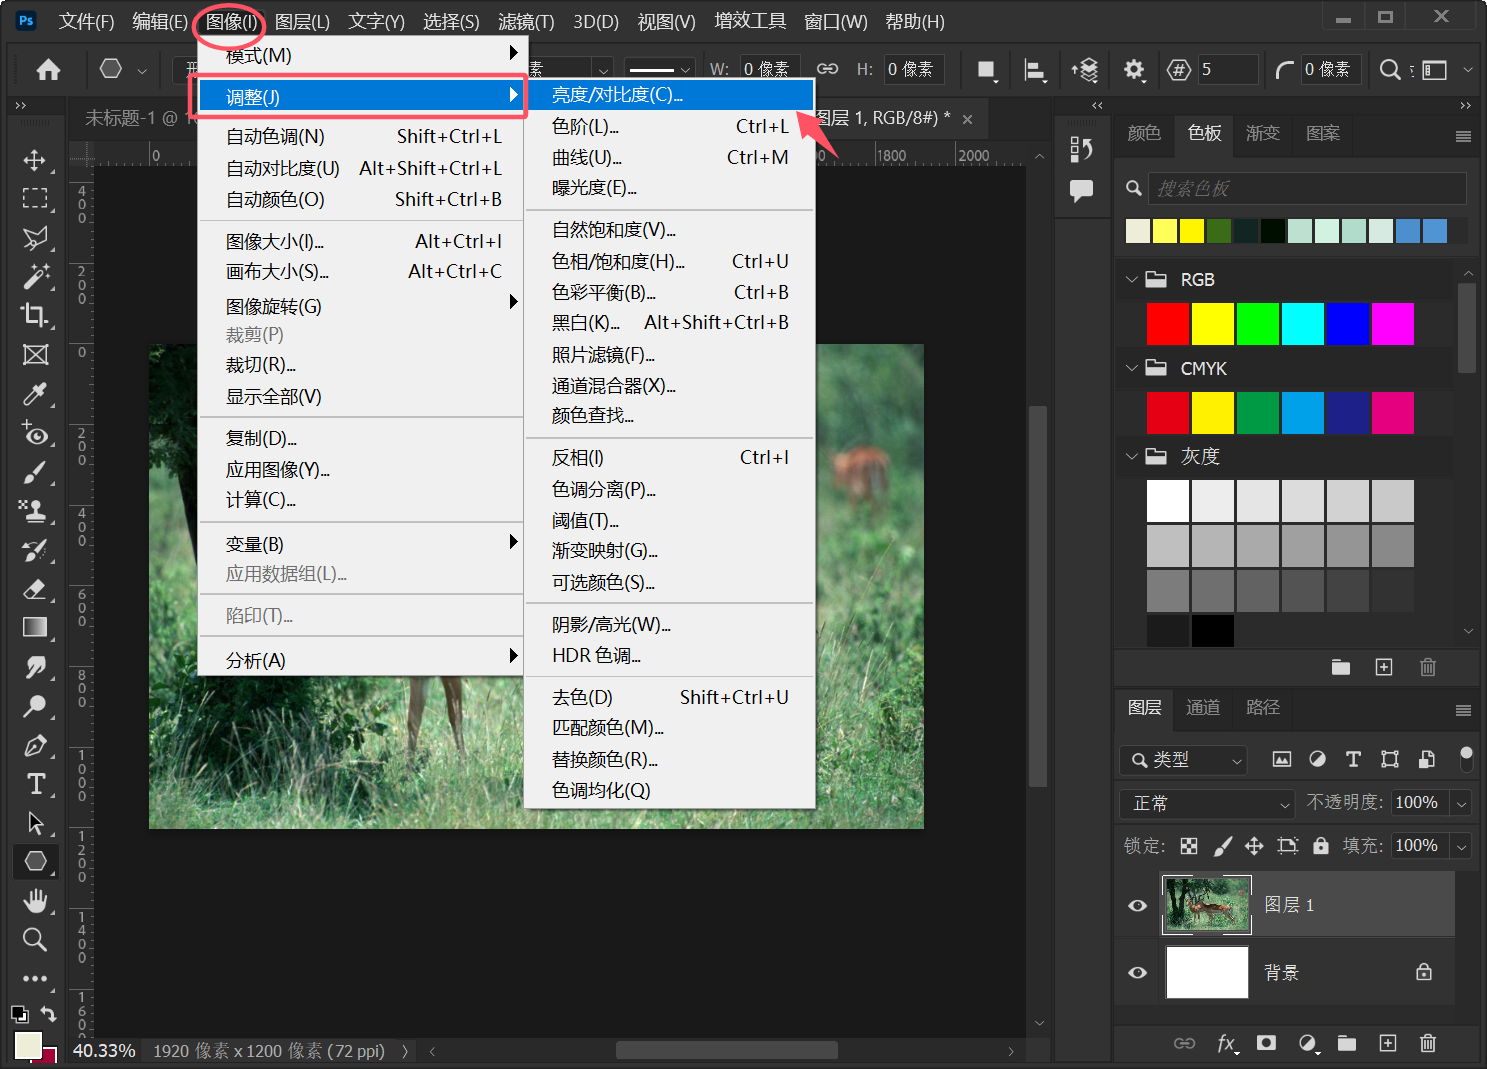Collapse the CMYK swatch group
This screenshot has height=1069, width=1487.
(x=1132, y=368)
